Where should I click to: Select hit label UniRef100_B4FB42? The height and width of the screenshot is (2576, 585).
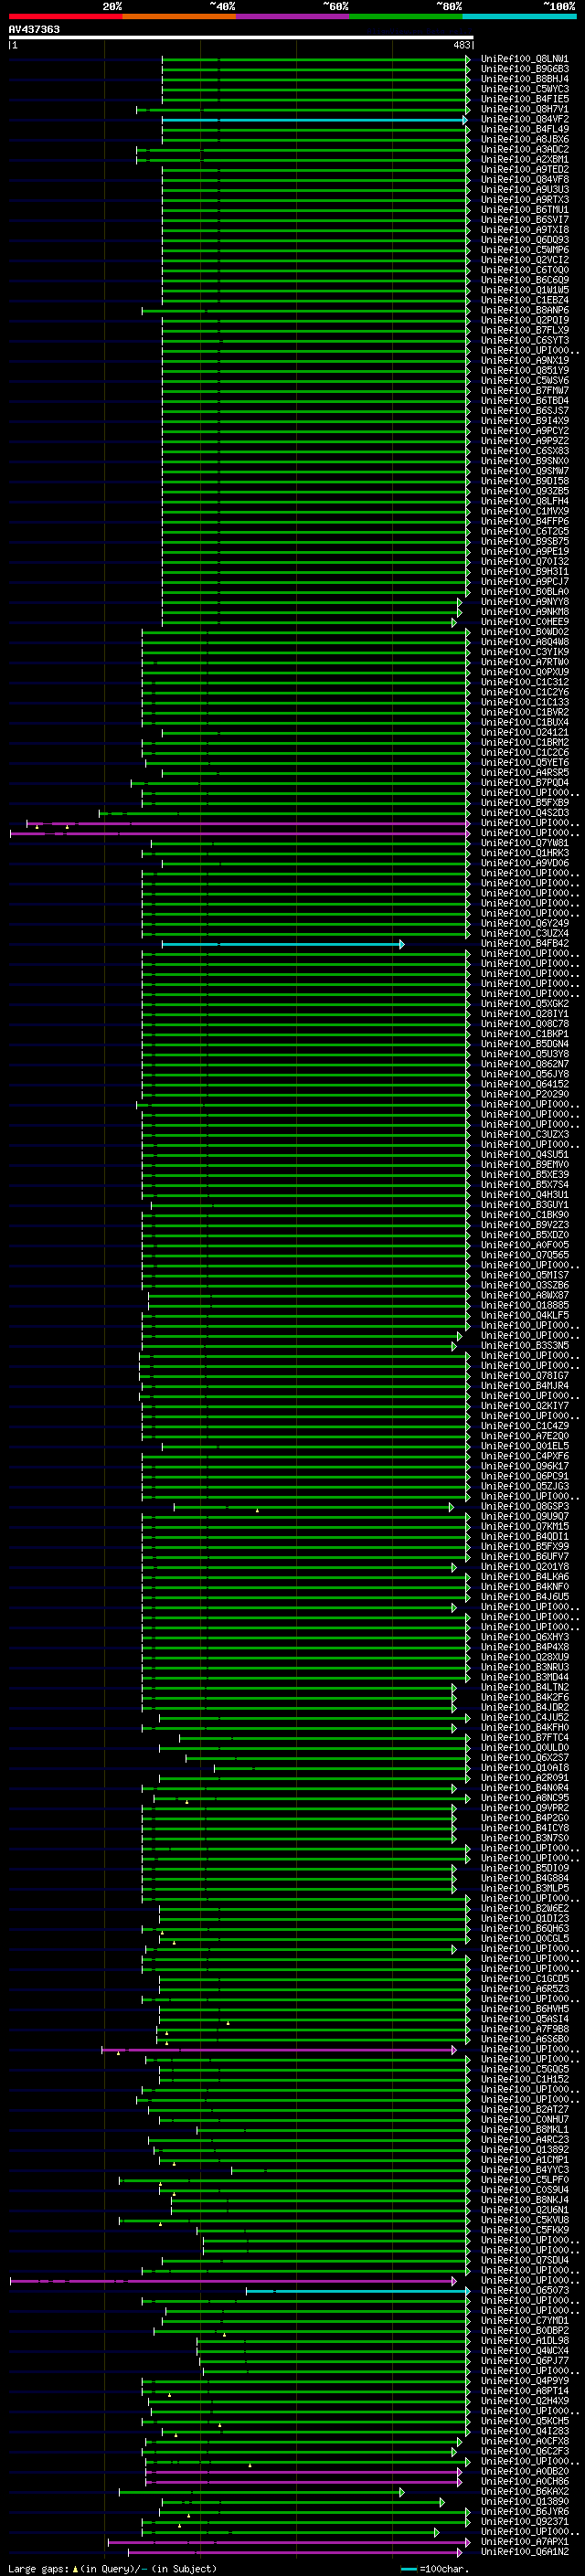tap(525, 944)
